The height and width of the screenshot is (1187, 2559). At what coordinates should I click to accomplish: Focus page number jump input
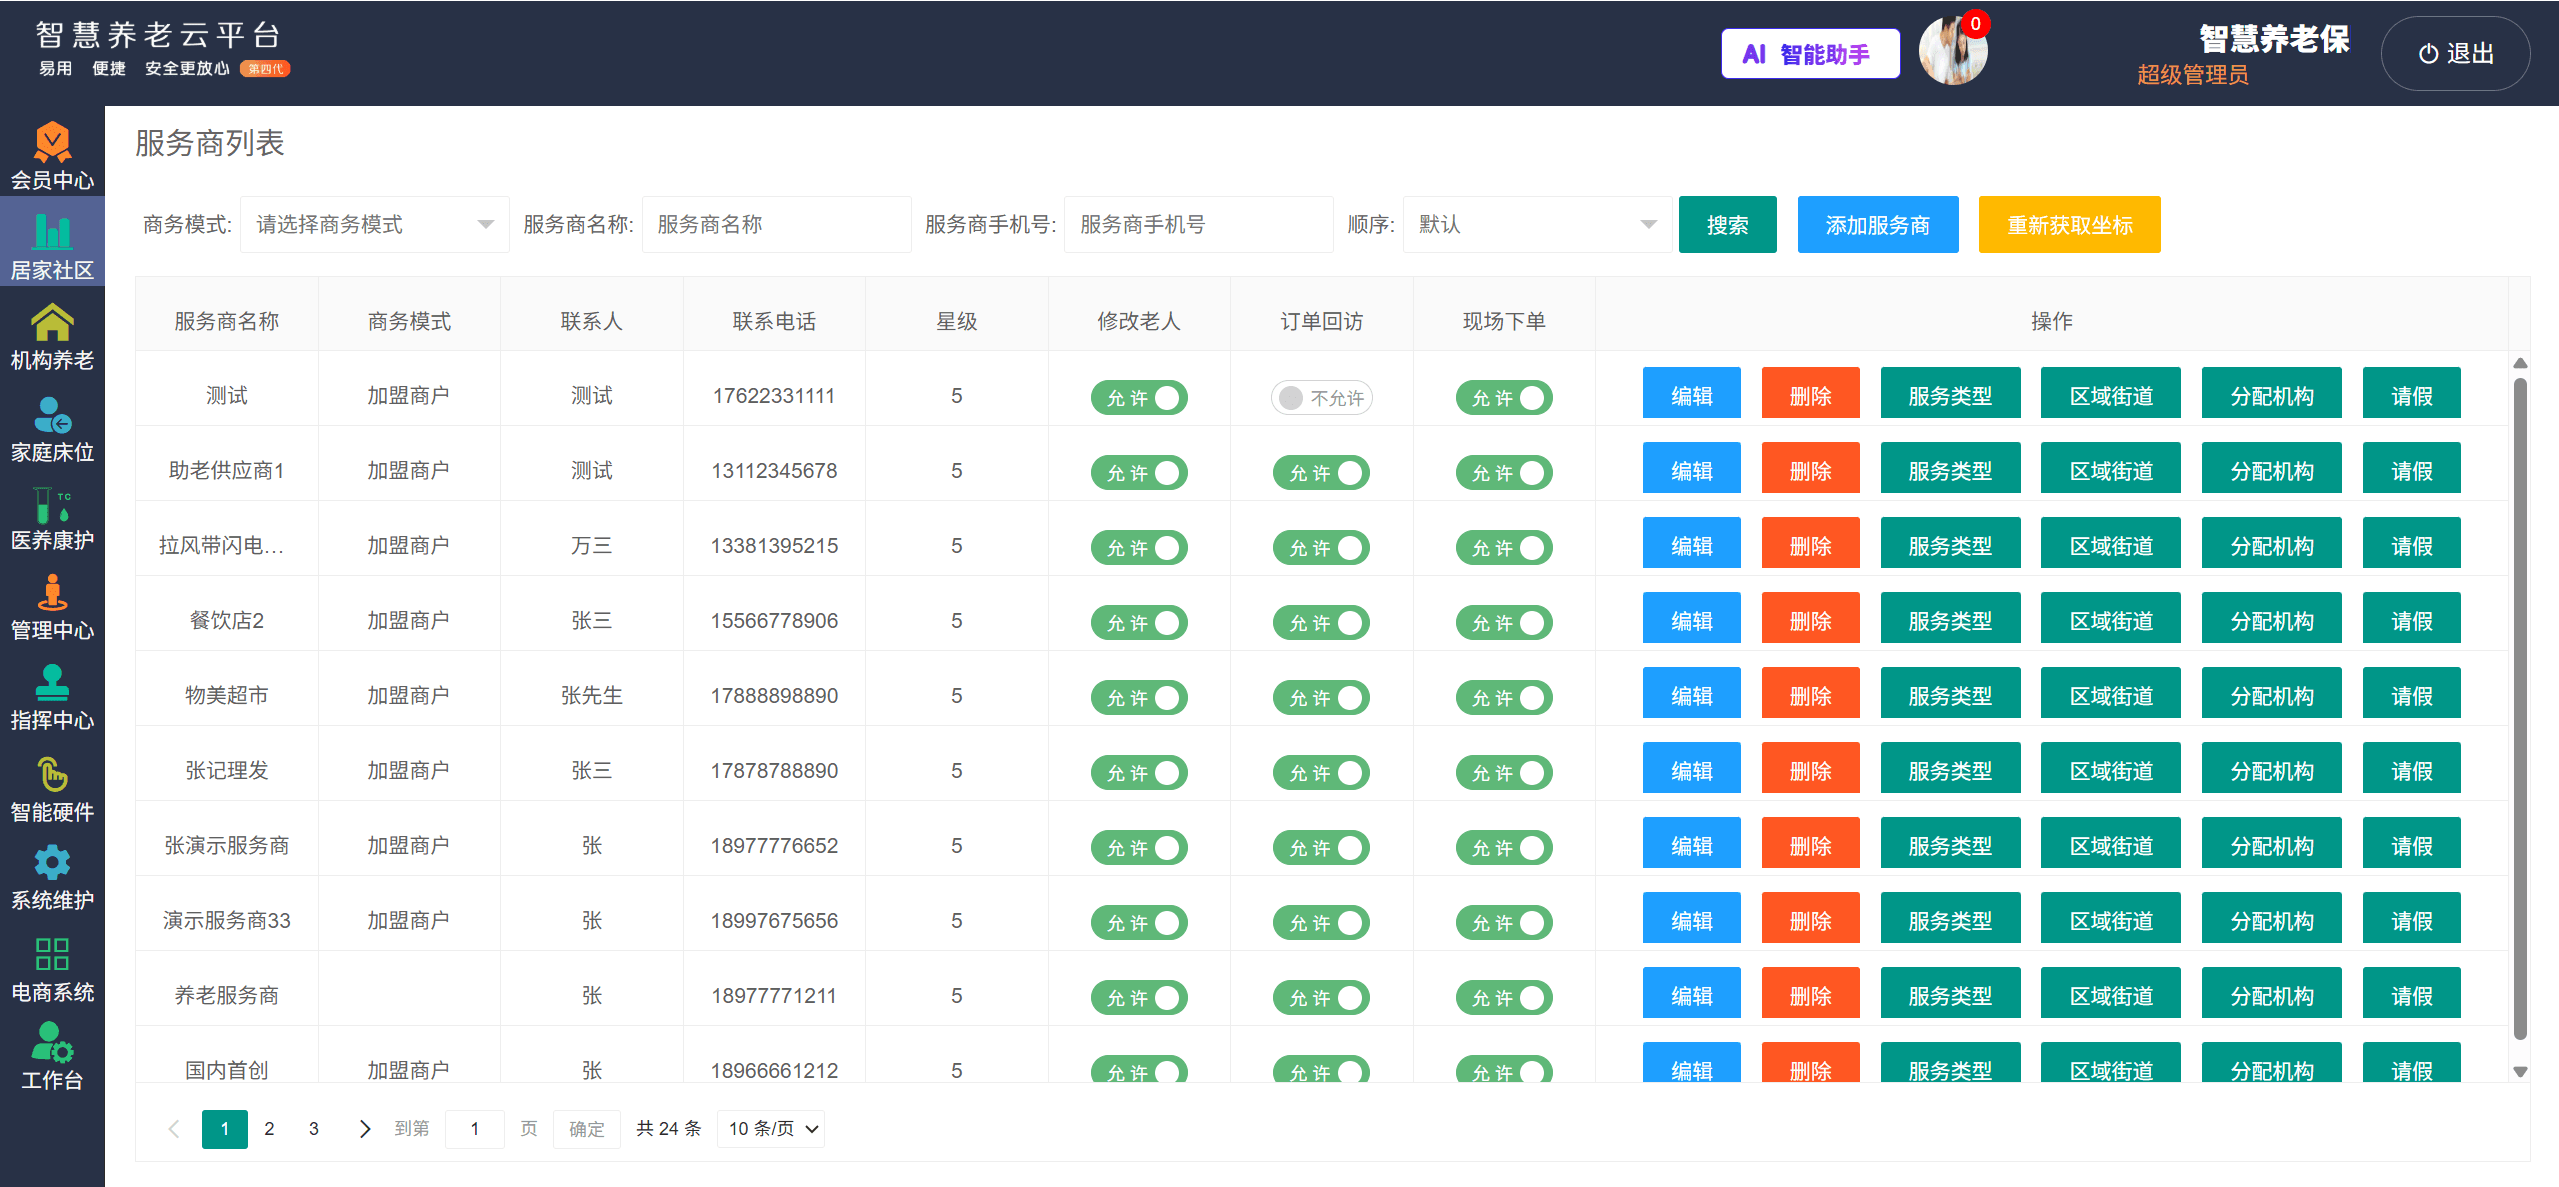(475, 1129)
